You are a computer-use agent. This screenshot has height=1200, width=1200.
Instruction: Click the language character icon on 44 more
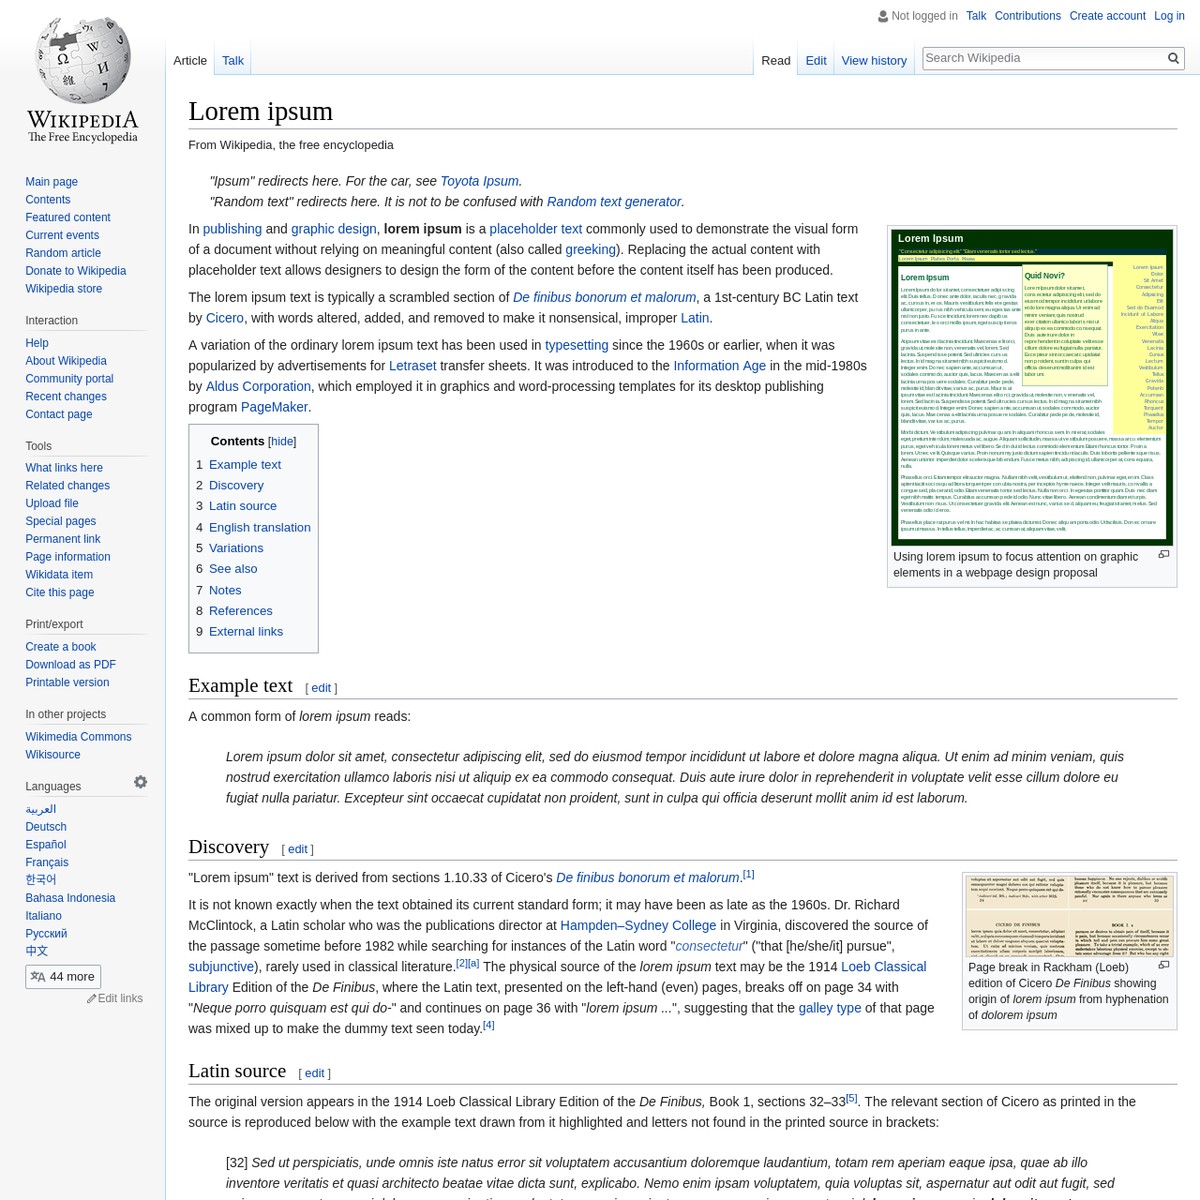click(38, 976)
